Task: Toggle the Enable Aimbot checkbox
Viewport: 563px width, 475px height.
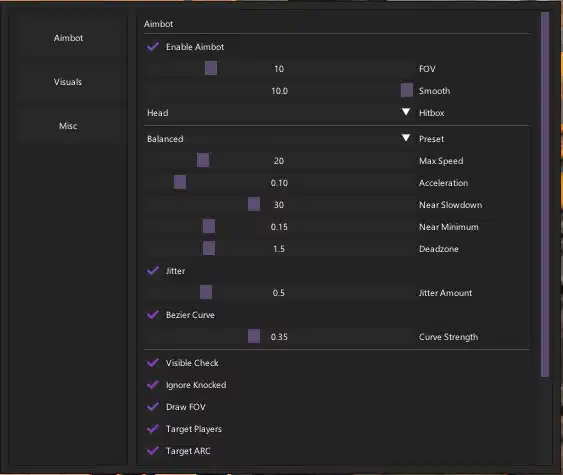Action: point(153,47)
